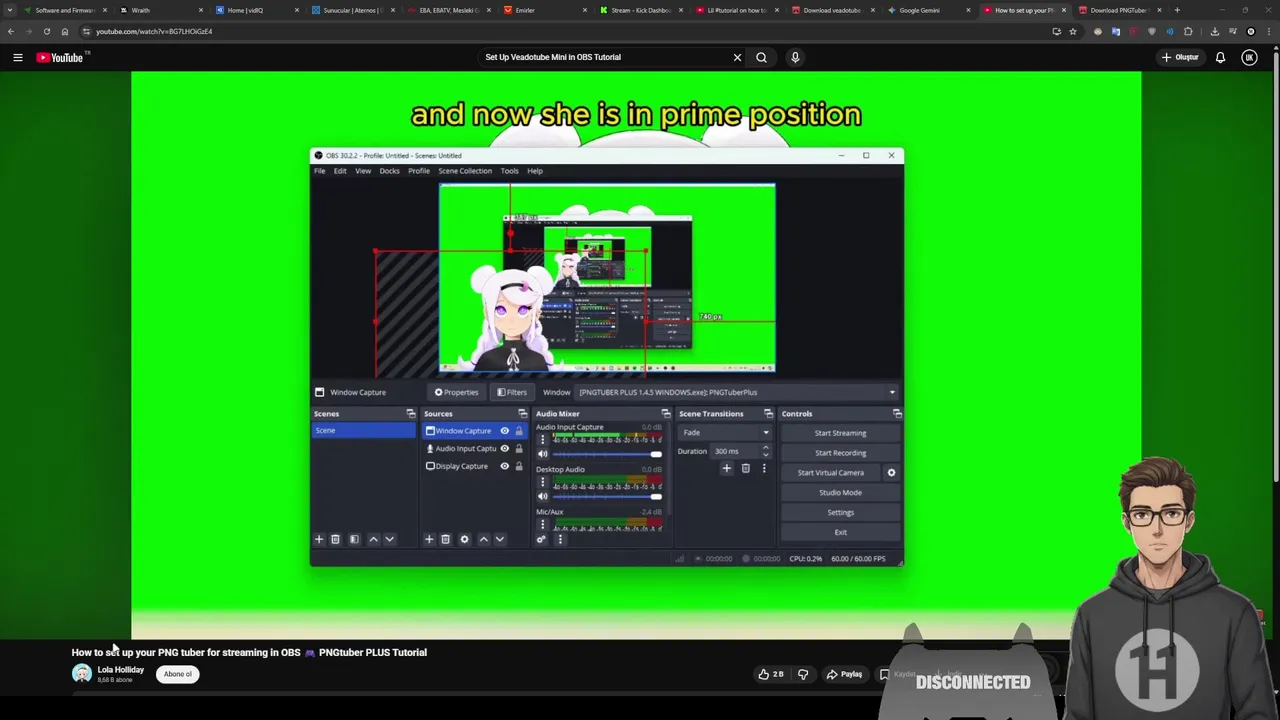Enable Studio Mode
The image size is (1280, 720).
click(x=840, y=492)
